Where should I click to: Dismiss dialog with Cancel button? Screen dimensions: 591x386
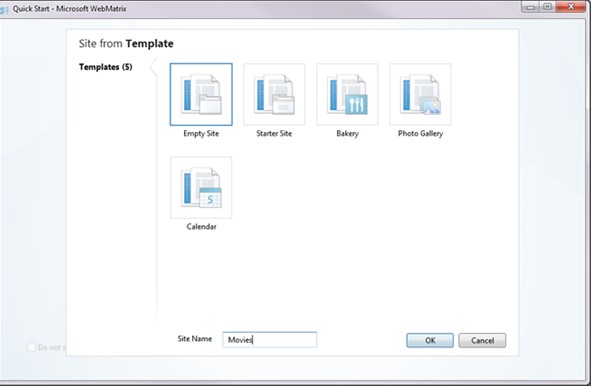click(x=482, y=340)
